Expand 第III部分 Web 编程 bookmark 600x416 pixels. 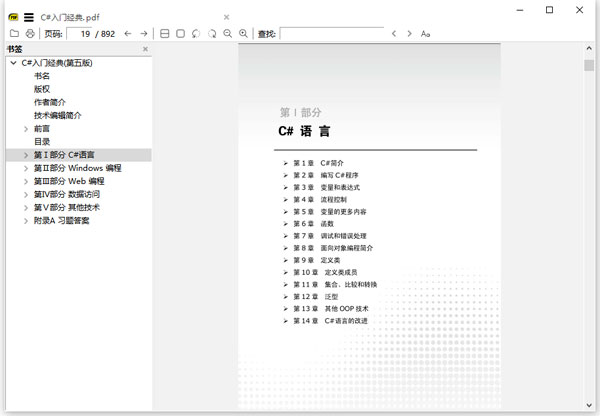click(26, 181)
